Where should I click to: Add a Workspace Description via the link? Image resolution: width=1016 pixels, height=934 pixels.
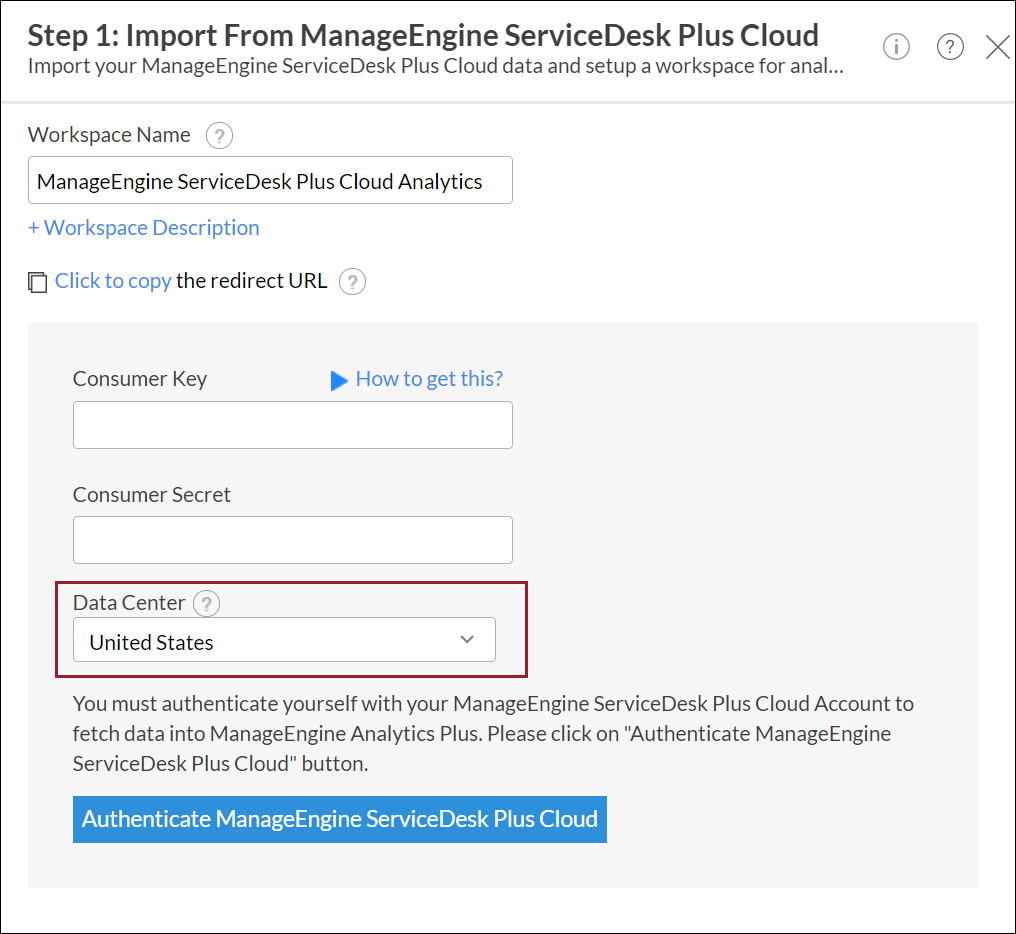pos(144,228)
